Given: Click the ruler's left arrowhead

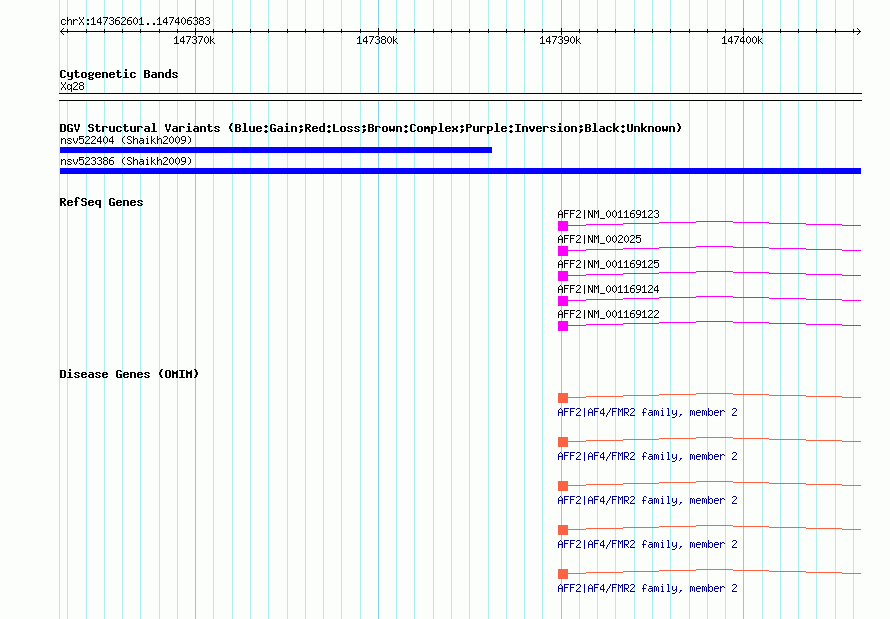Looking at the screenshot, I should pyautogui.click(x=63, y=32).
